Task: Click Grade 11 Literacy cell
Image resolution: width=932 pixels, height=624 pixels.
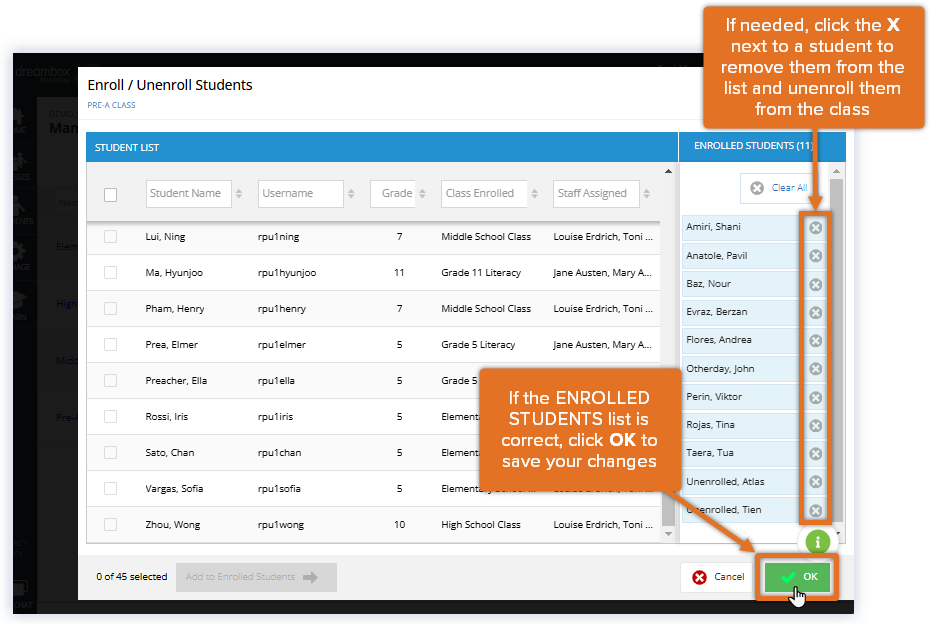Action: click(x=481, y=273)
